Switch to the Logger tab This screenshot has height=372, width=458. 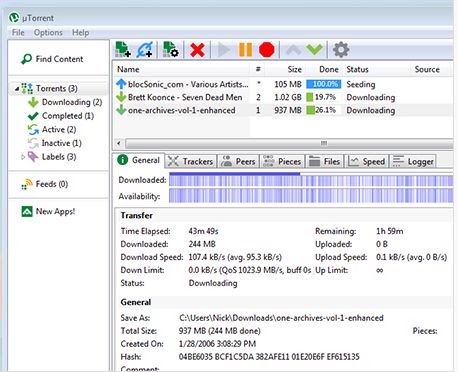pos(413,161)
